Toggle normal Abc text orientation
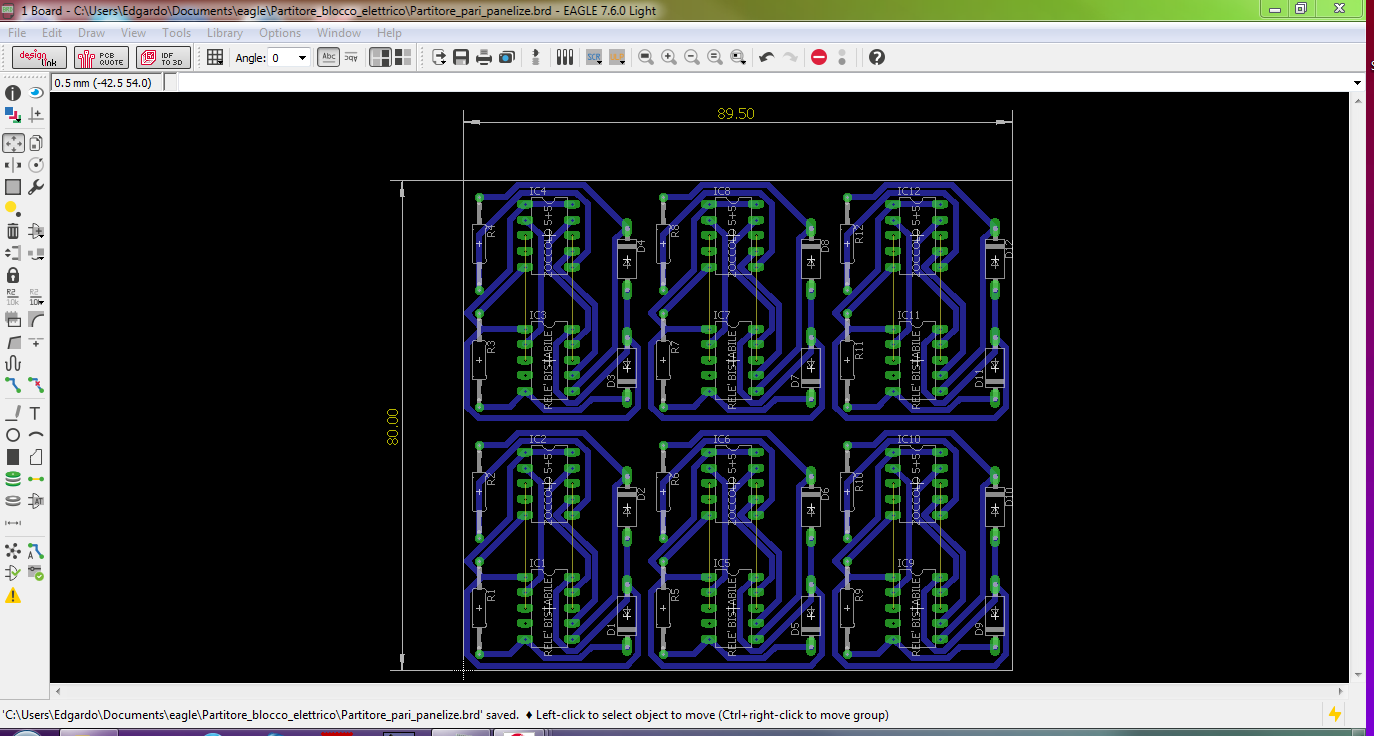 point(328,57)
